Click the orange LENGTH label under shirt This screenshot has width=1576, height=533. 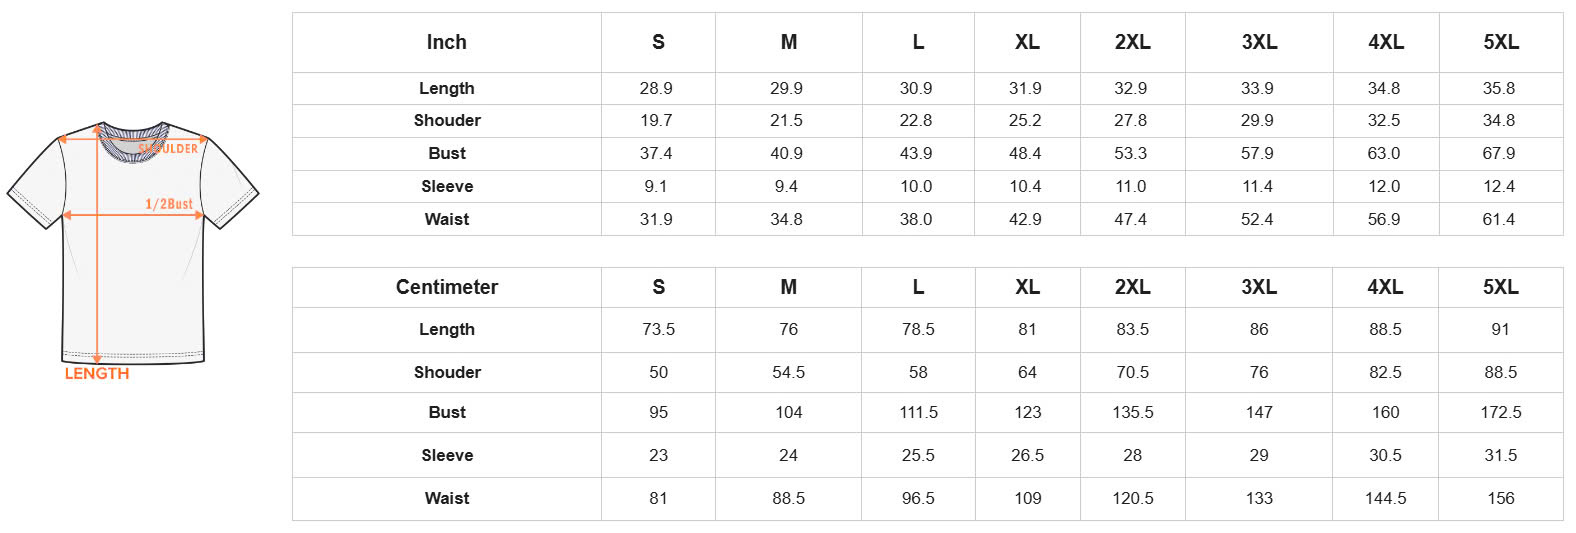pyautogui.click(x=97, y=374)
